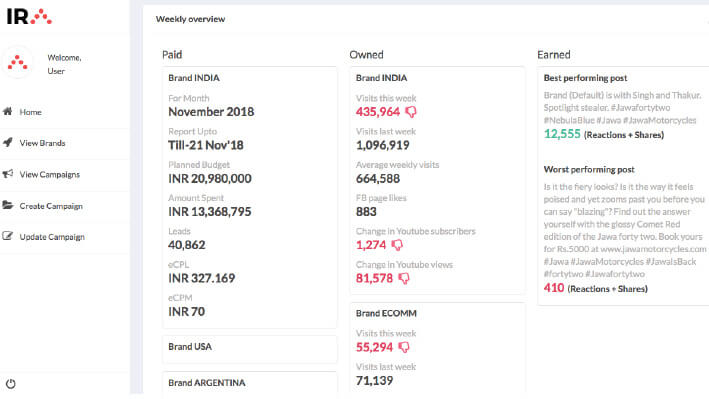Click the edit icon for Update Campaign
Viewport: 709px width, 399px height.
click(8, 236)
